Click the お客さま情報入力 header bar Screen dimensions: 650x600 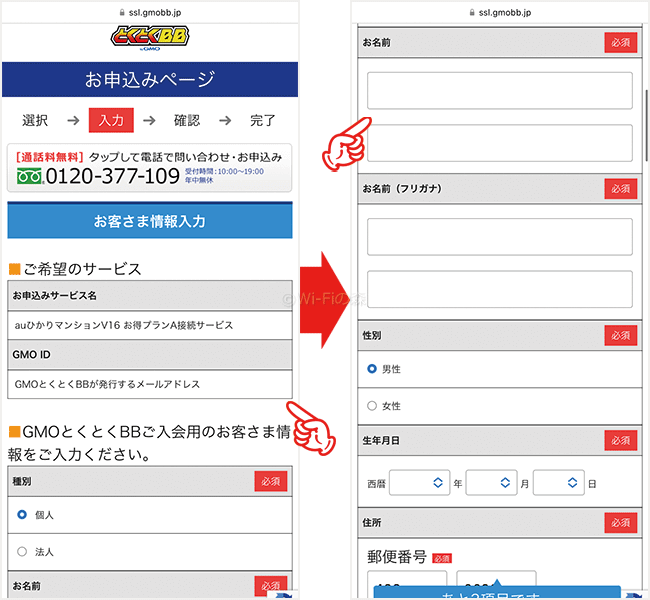tap(150, 221)
